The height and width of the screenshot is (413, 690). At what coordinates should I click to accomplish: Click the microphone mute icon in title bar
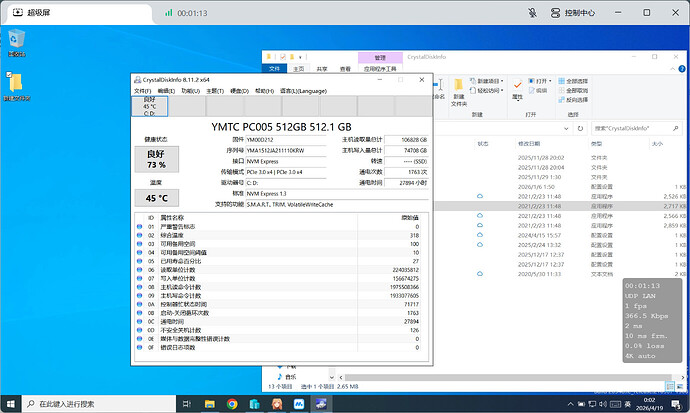(532, 13)
